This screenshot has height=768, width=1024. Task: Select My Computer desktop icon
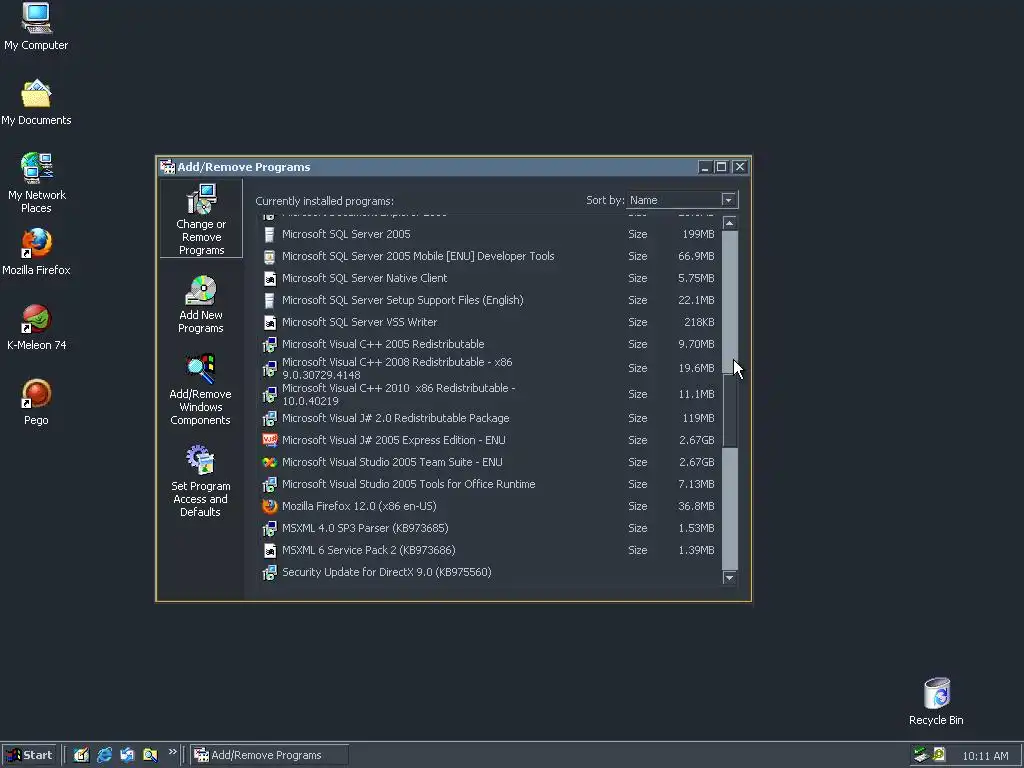click(x=36, y=26)
